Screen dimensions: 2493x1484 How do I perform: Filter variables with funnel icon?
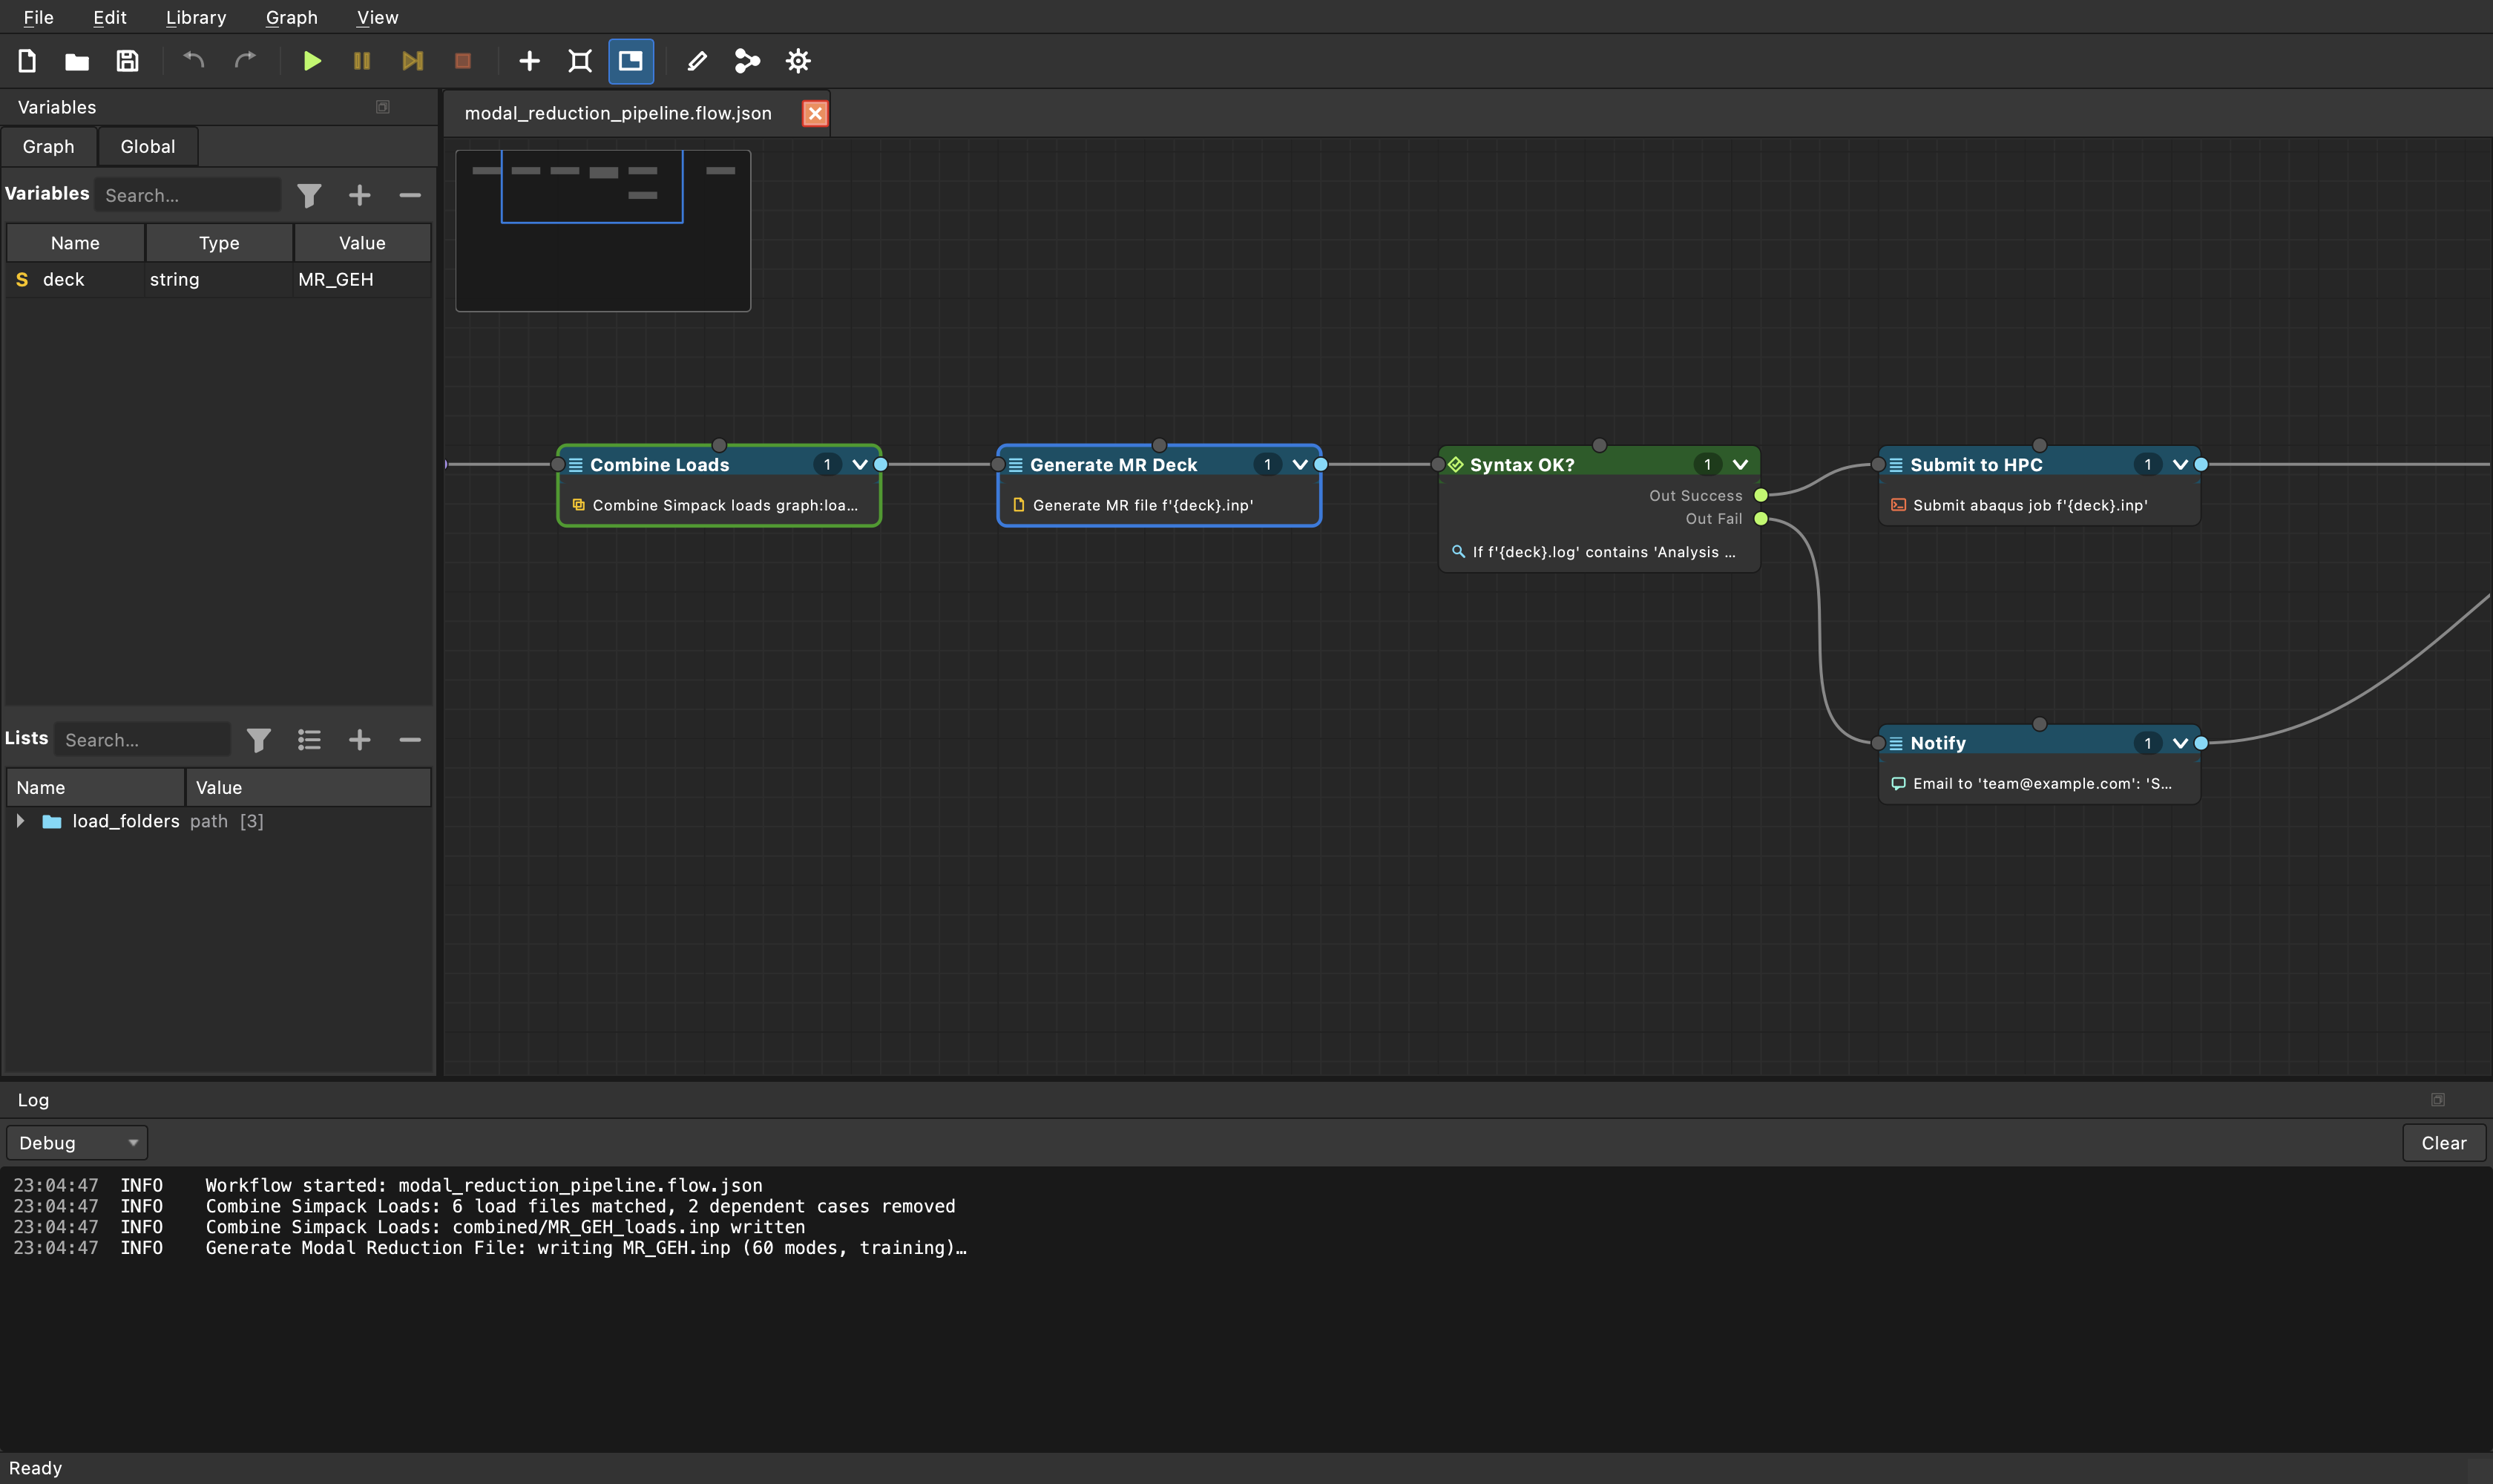(309, 195)
